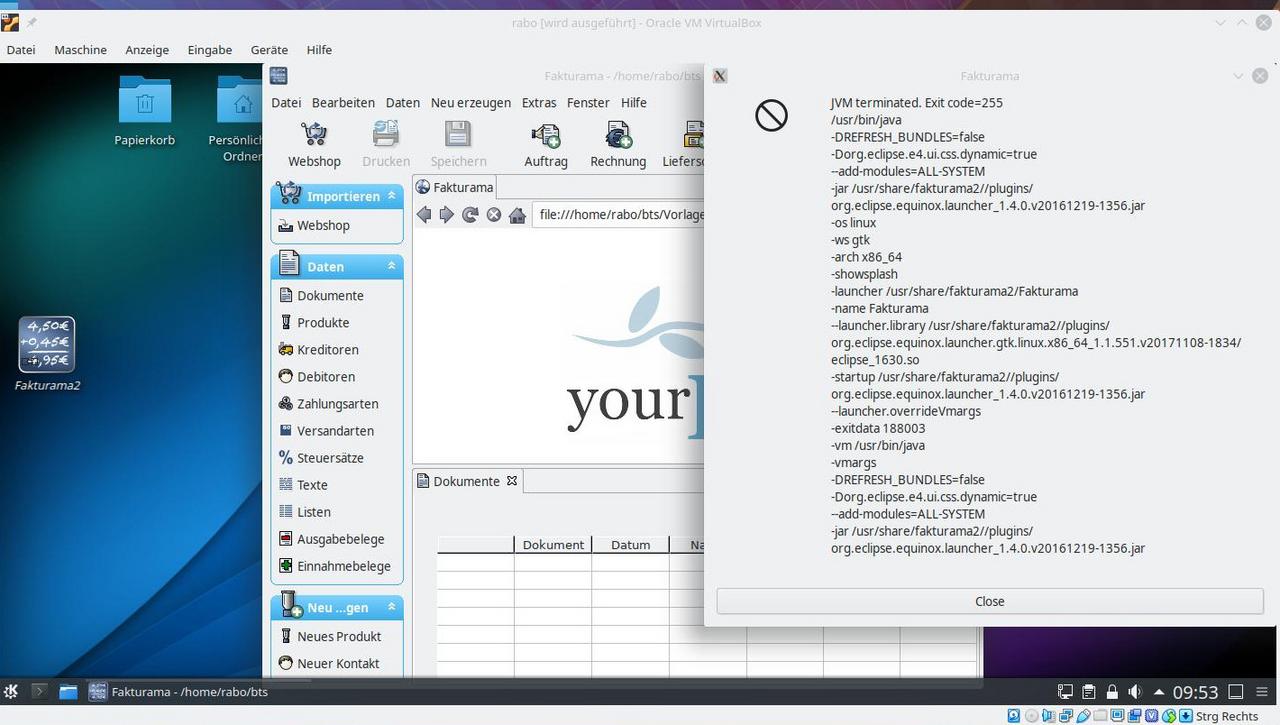Click the volume icon in the system tray
Screen dimensions: 1280x725
[1134, 691]
